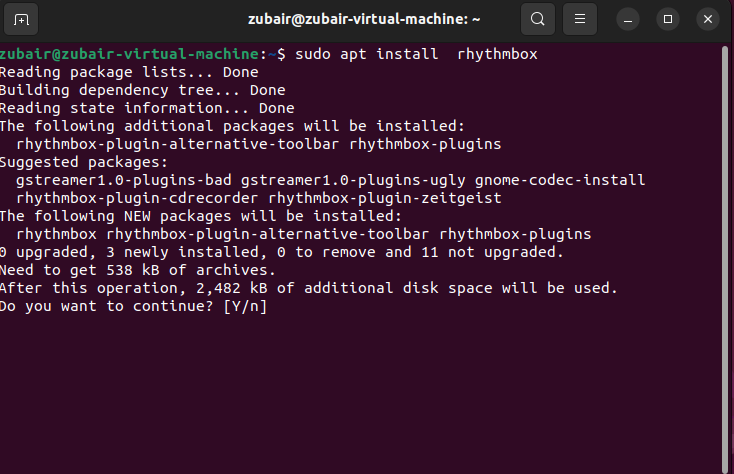The width and height of the screenshot is (734, 474).
Task: Select the 'Reading package lists... Done' line
Action: point(129,73)
